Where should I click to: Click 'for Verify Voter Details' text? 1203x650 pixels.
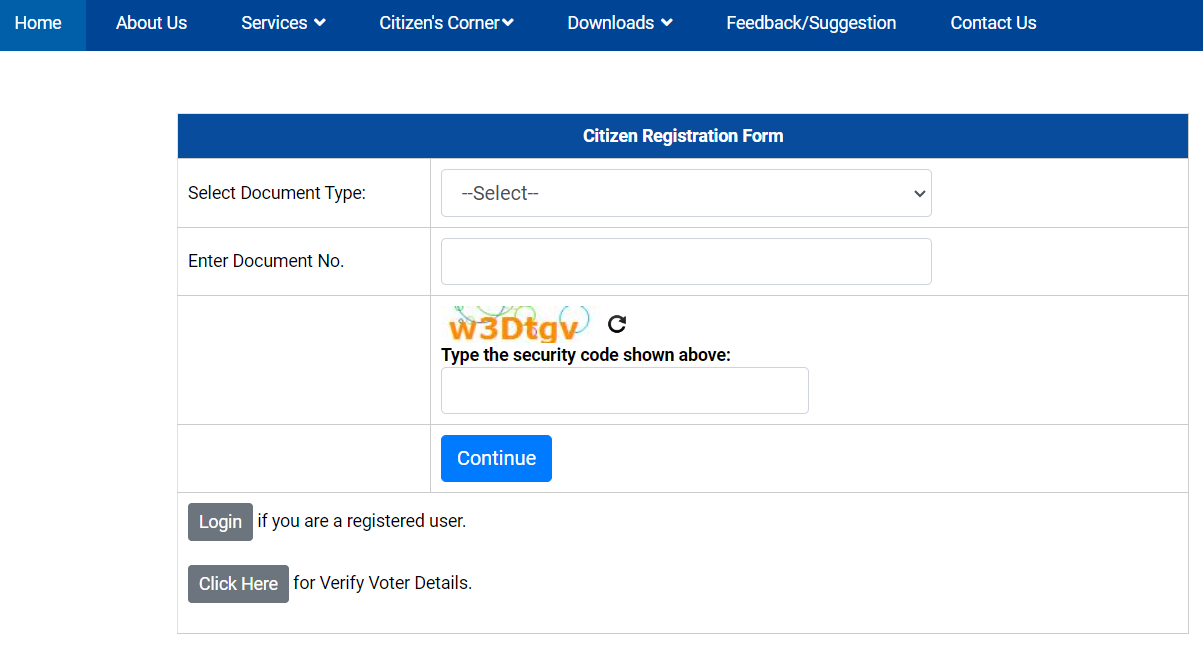[x=382, y=583]
